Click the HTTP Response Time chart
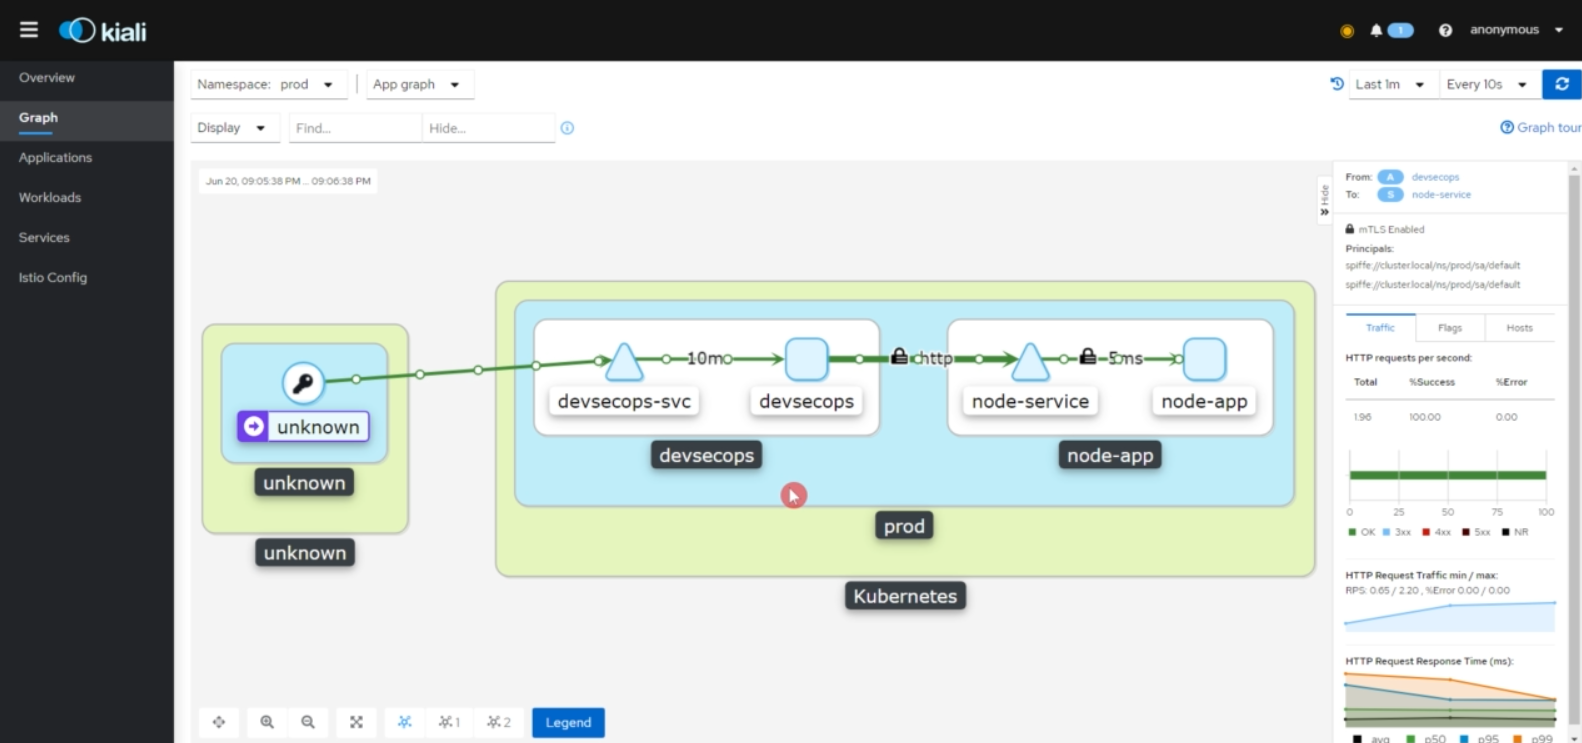Screen dimensions: 1582x743 1450,699
